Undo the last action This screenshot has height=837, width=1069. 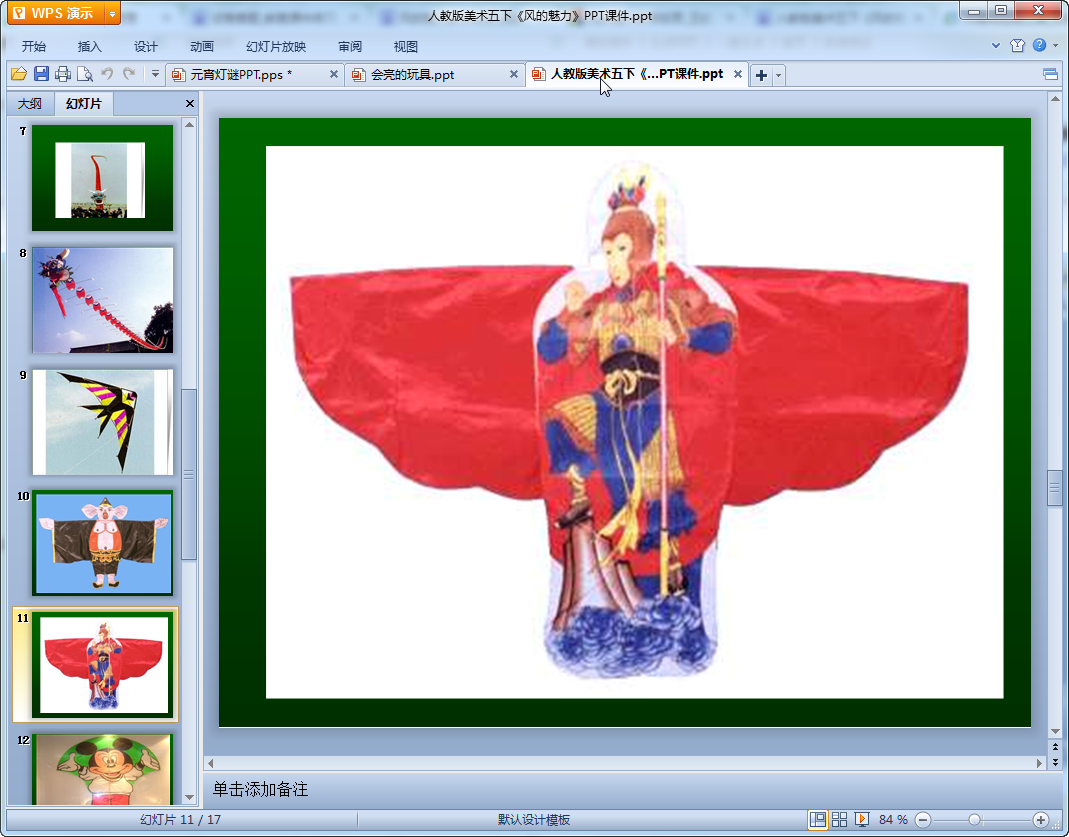(x=107, y=74)
